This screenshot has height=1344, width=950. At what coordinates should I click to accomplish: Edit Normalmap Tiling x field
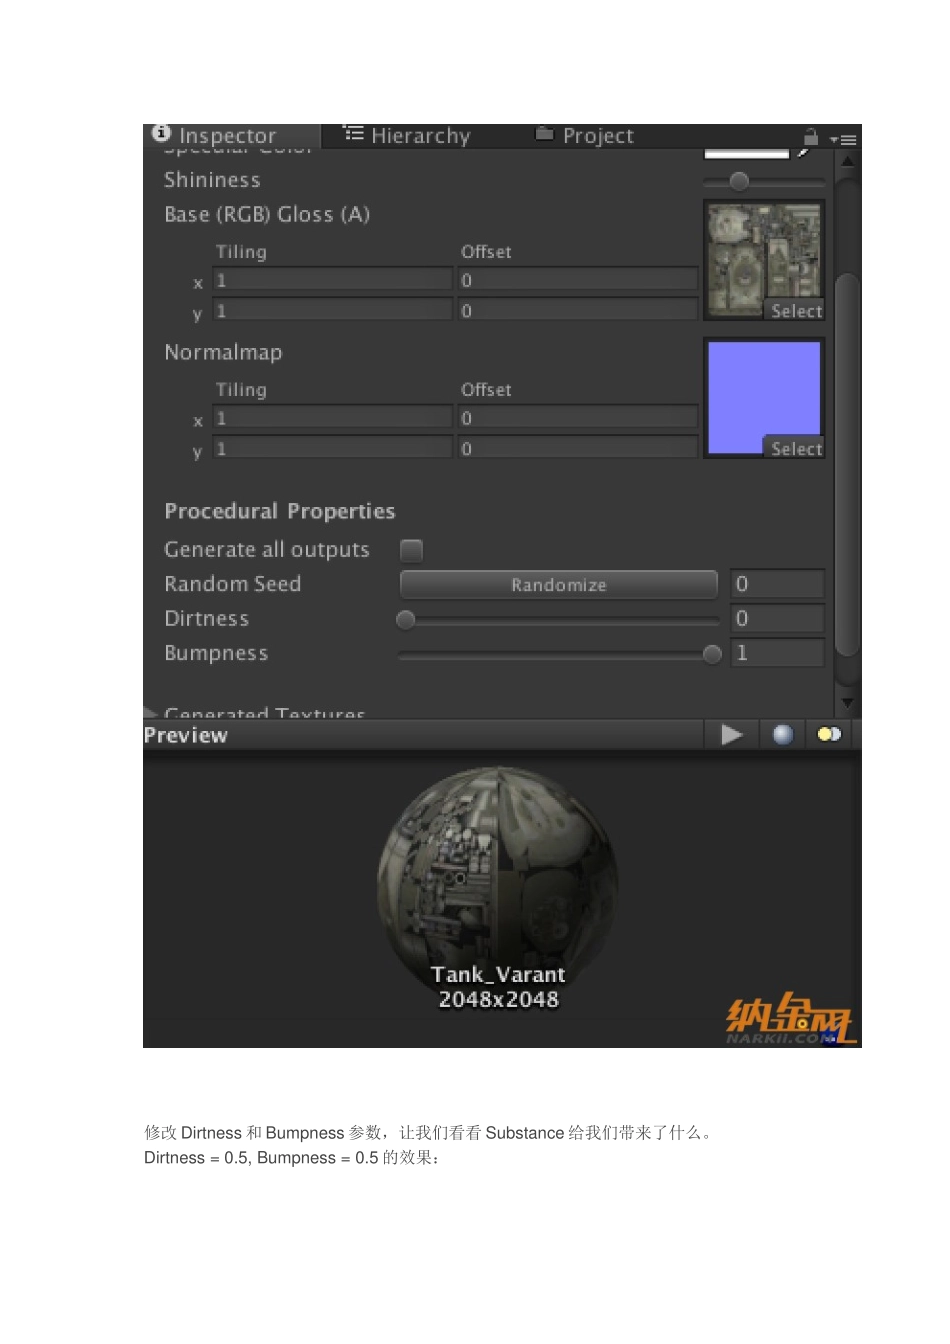coord(333,418)
